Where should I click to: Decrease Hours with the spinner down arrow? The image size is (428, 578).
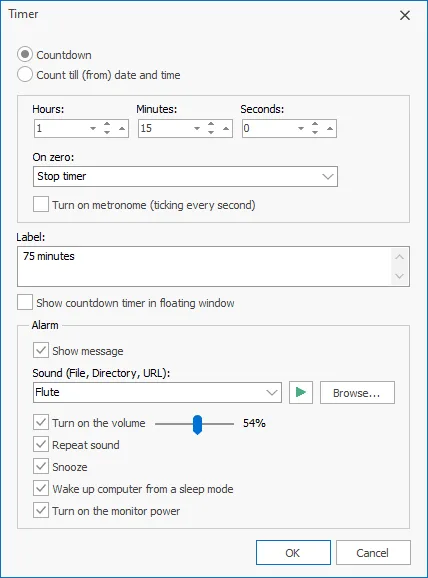tap(107, 132)
